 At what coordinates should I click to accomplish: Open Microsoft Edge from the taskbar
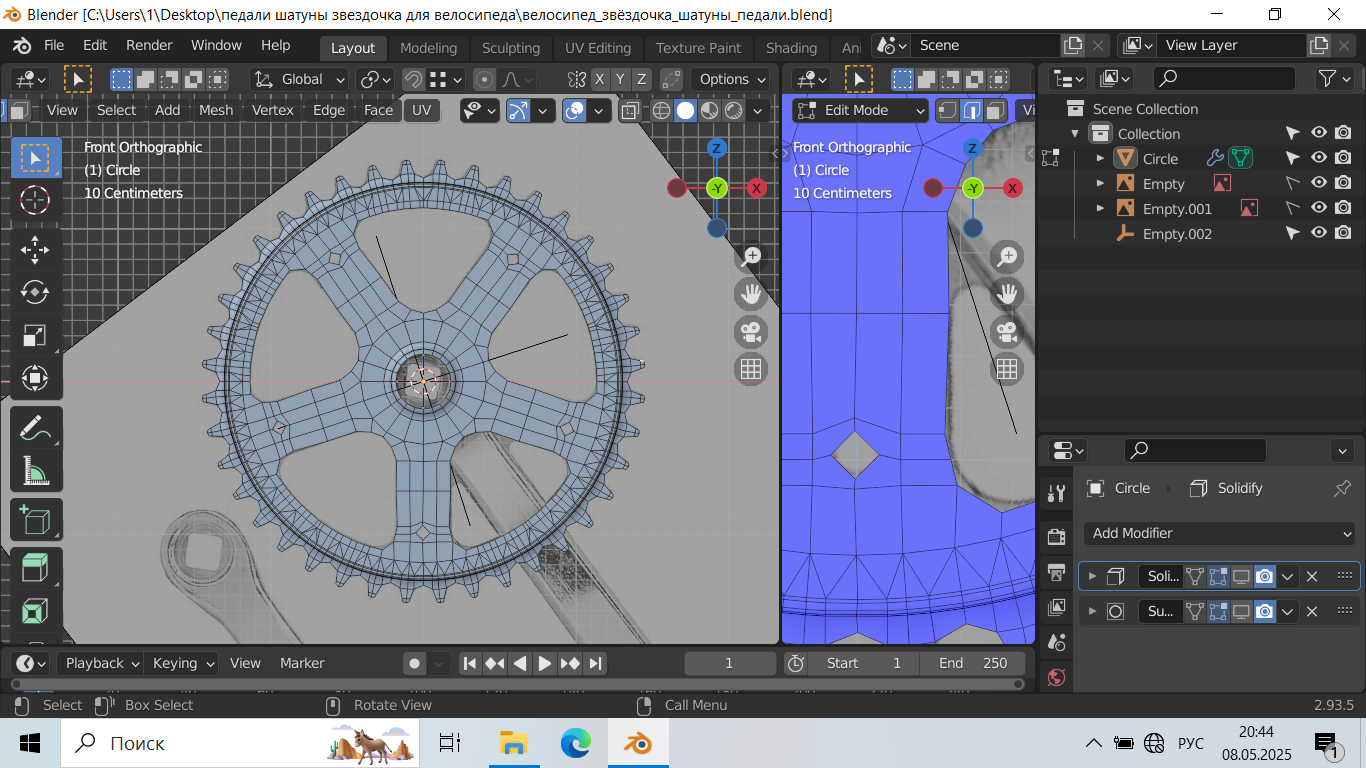(575, 743)
